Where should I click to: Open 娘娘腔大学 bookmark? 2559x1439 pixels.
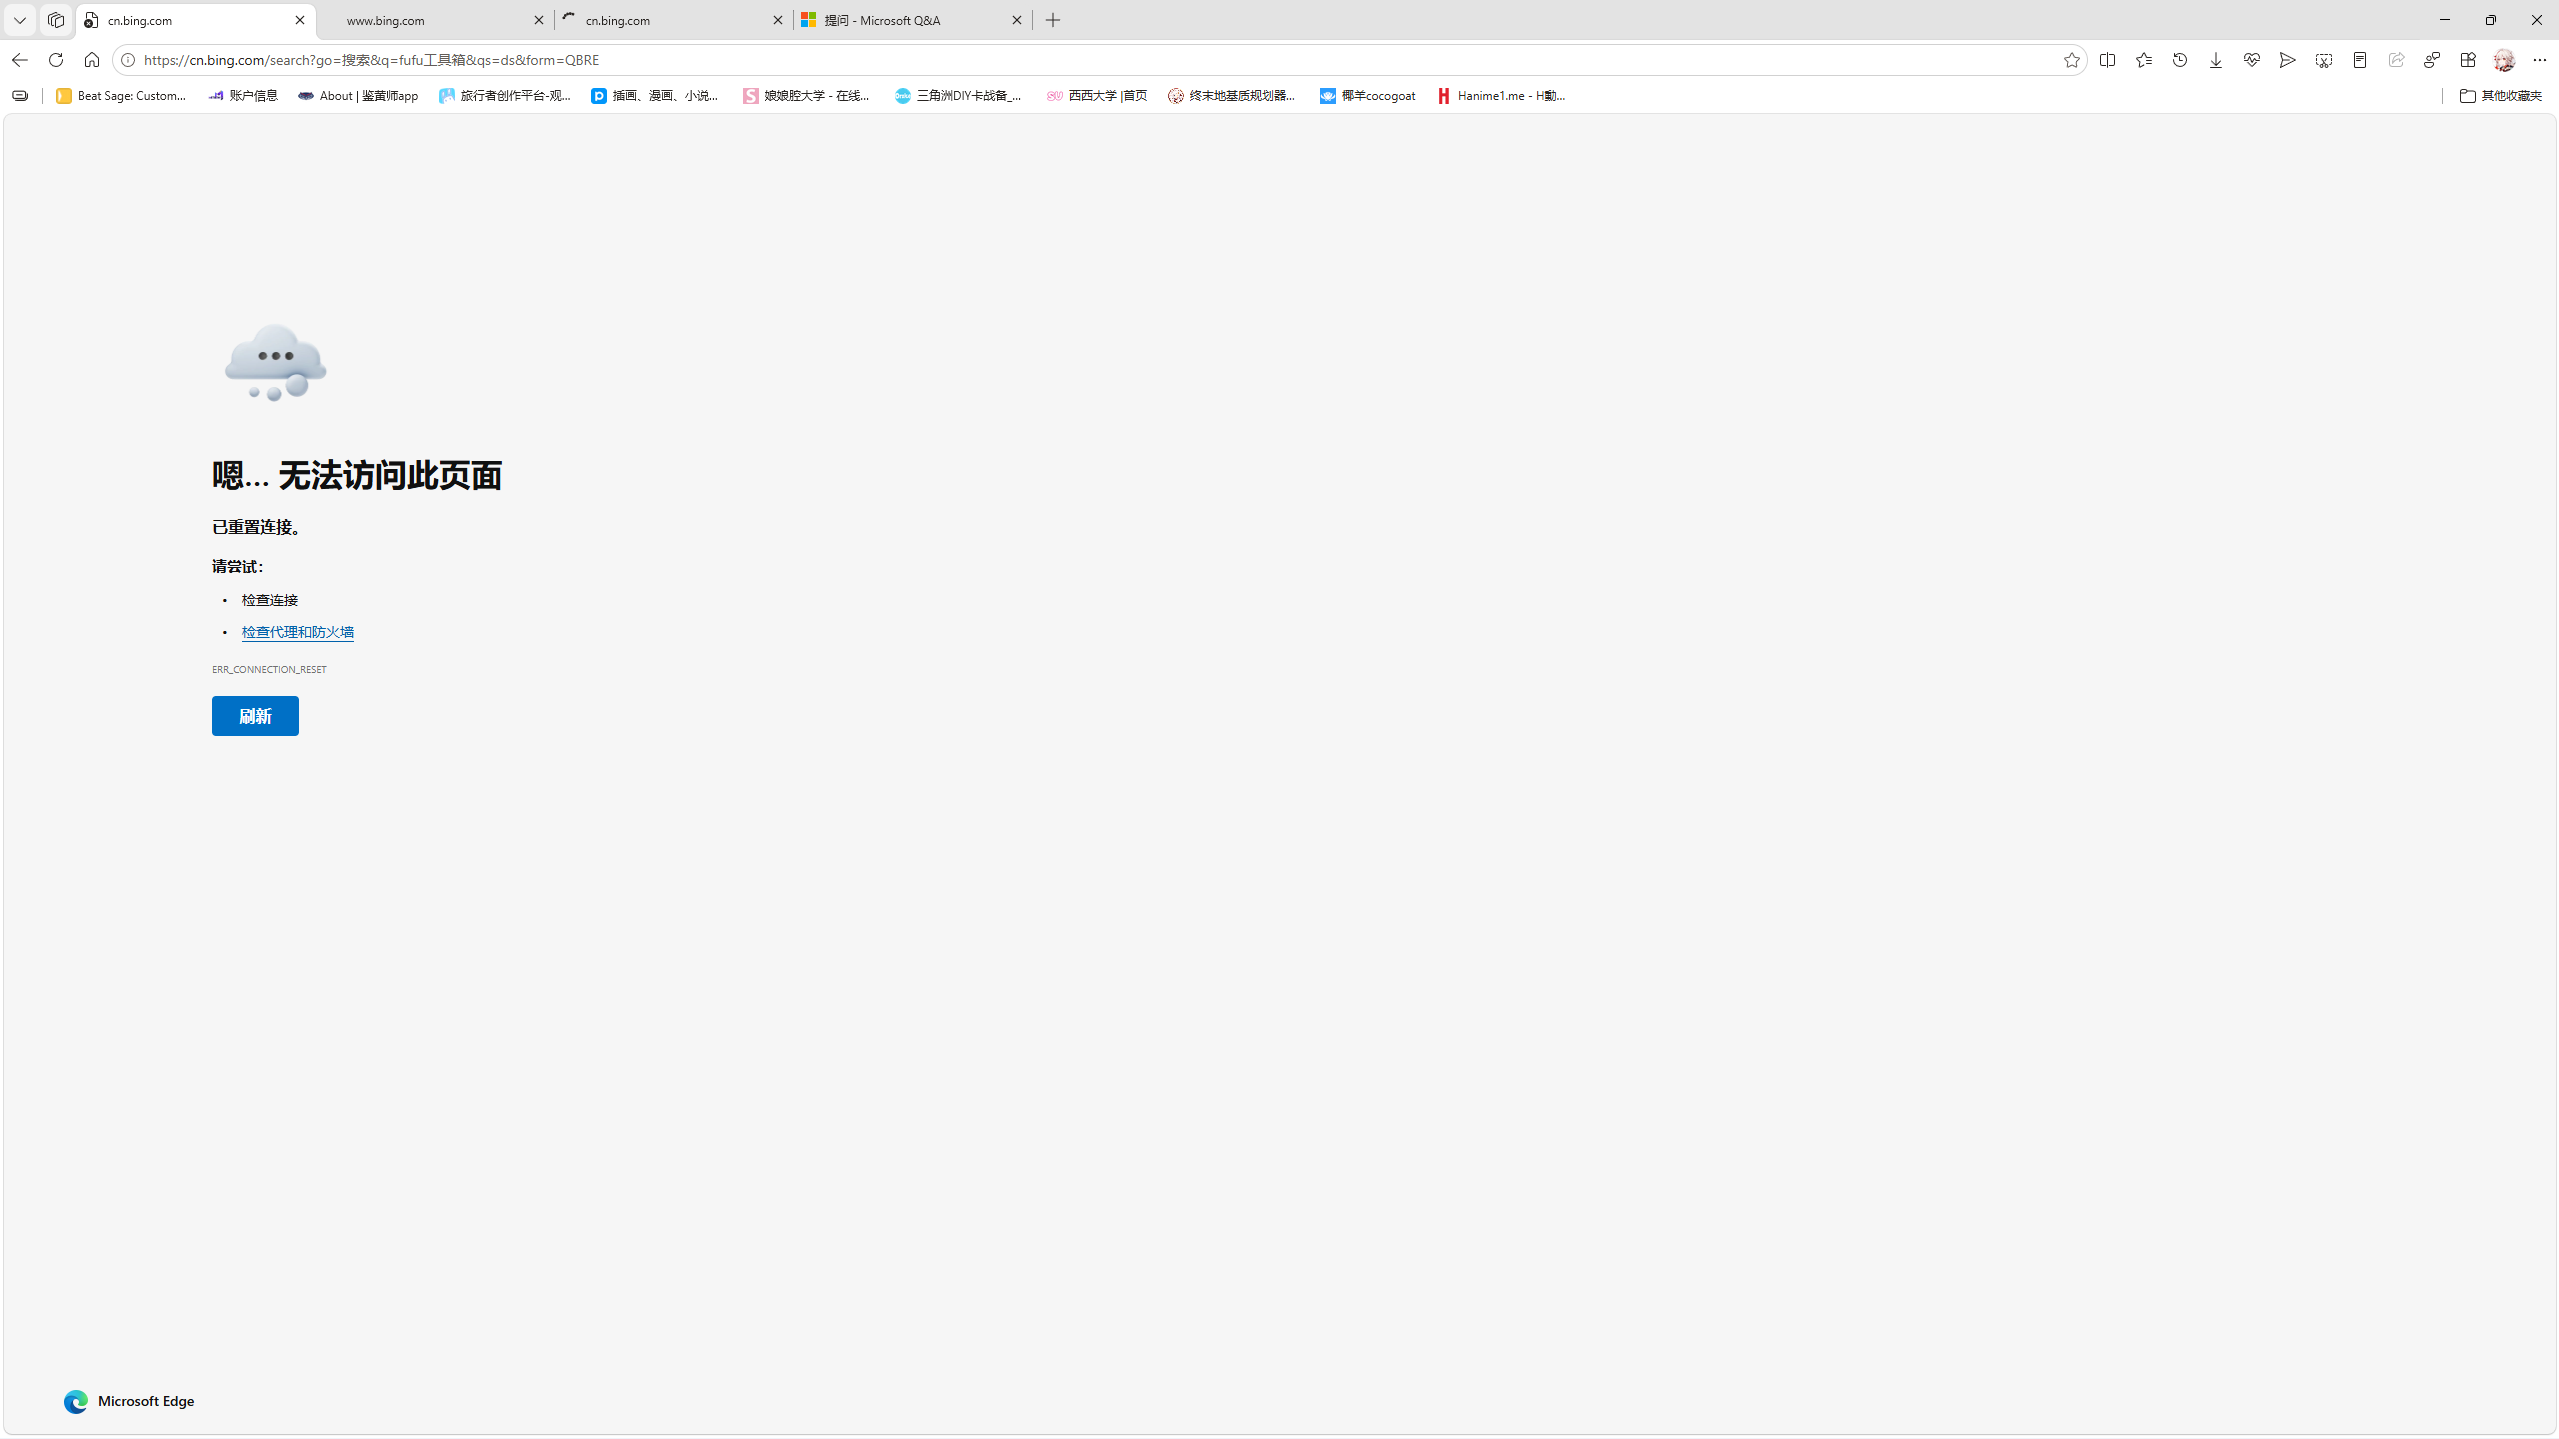pos(807,96)
